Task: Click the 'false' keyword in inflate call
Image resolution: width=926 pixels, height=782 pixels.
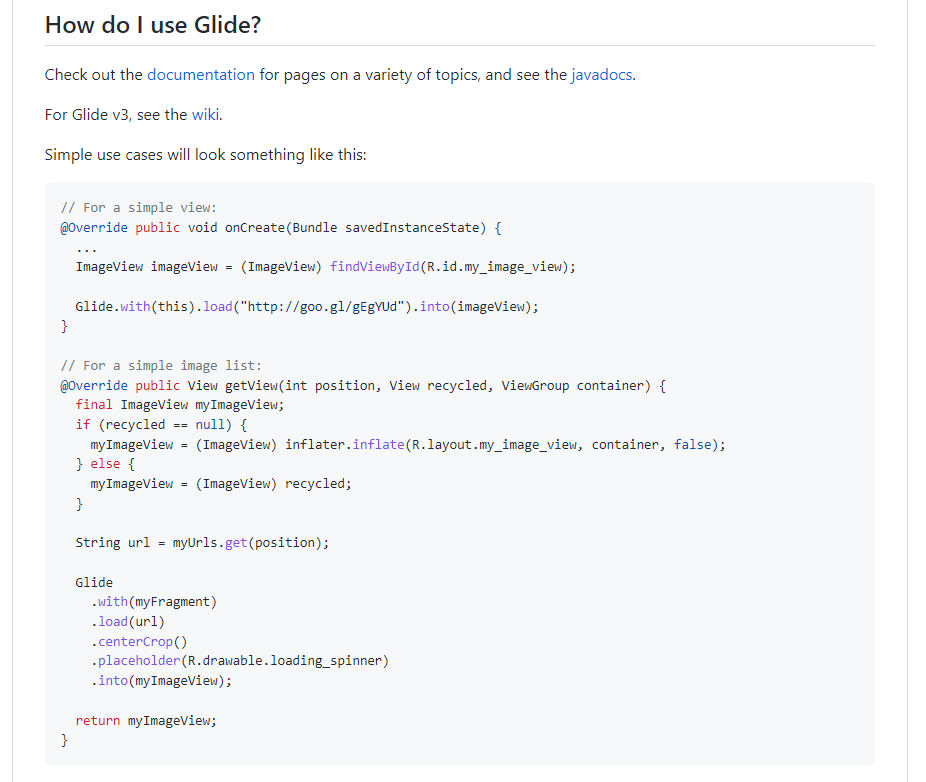Action: point(693,445)
